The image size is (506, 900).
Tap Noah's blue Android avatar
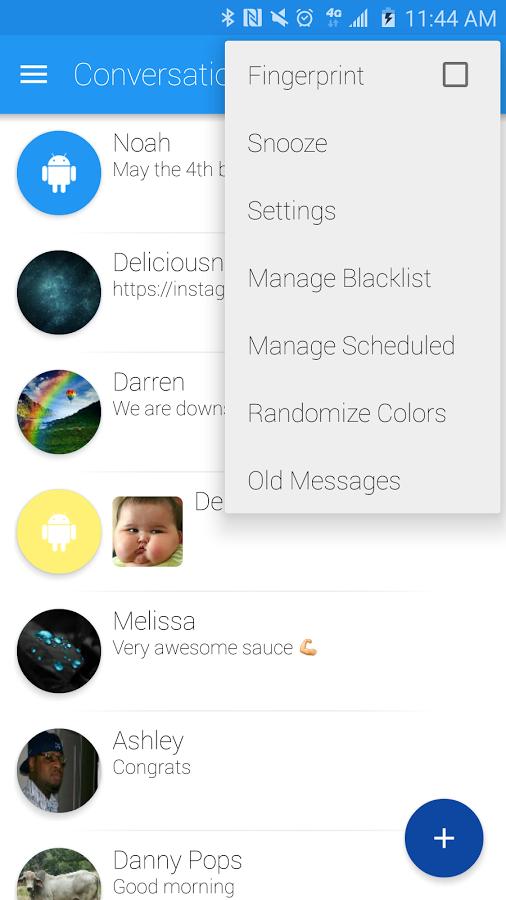click(x=59, y=173)
